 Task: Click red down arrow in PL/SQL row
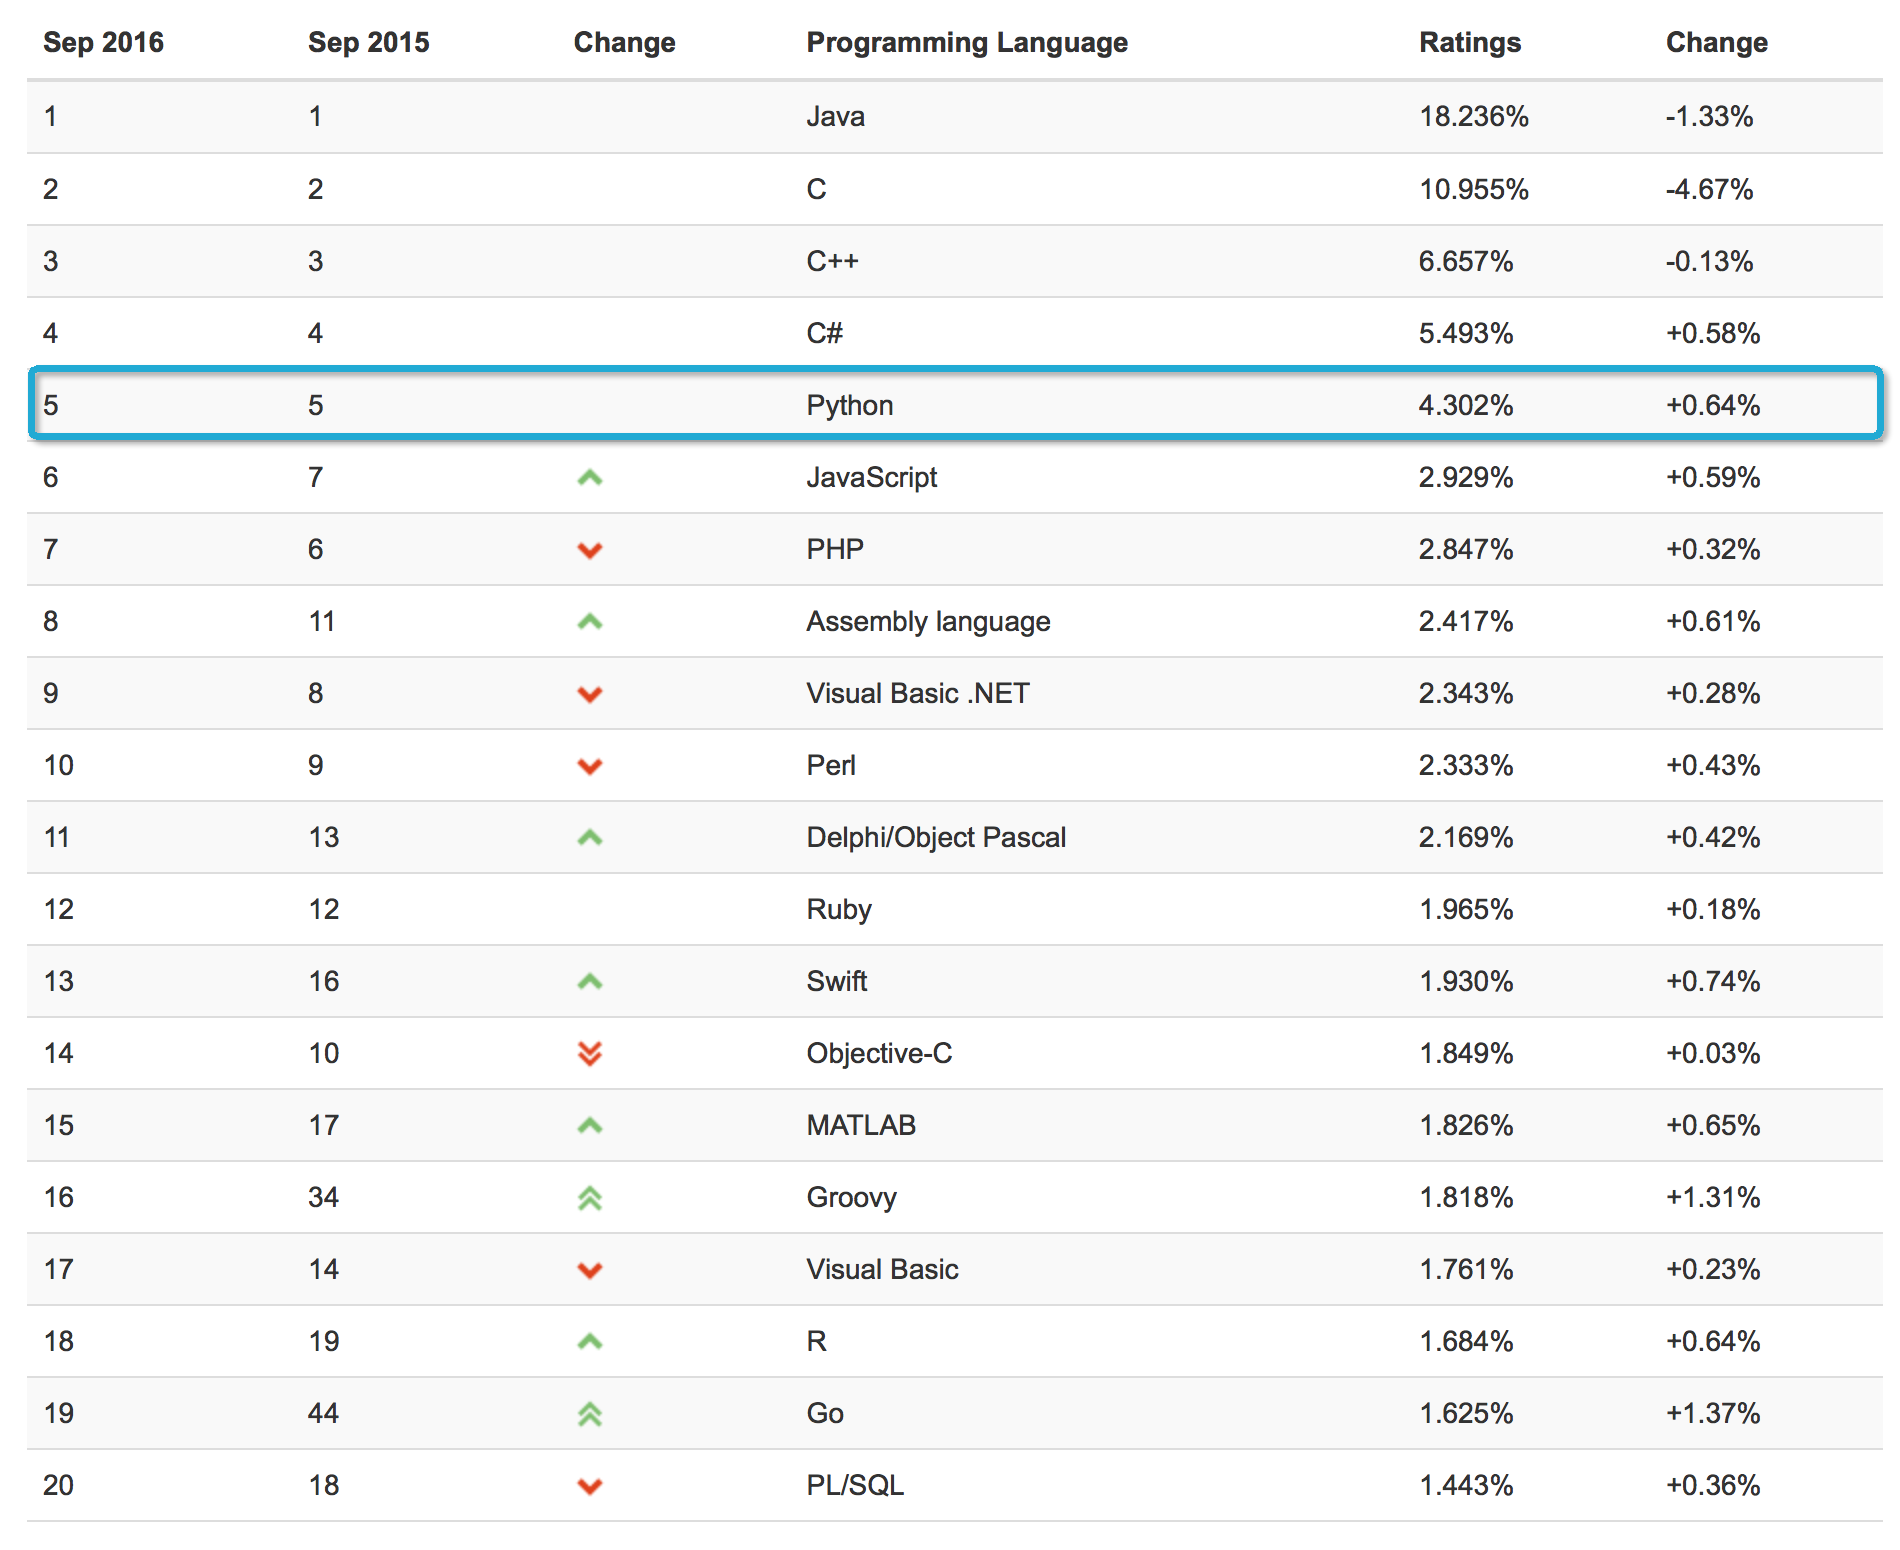590,1486
